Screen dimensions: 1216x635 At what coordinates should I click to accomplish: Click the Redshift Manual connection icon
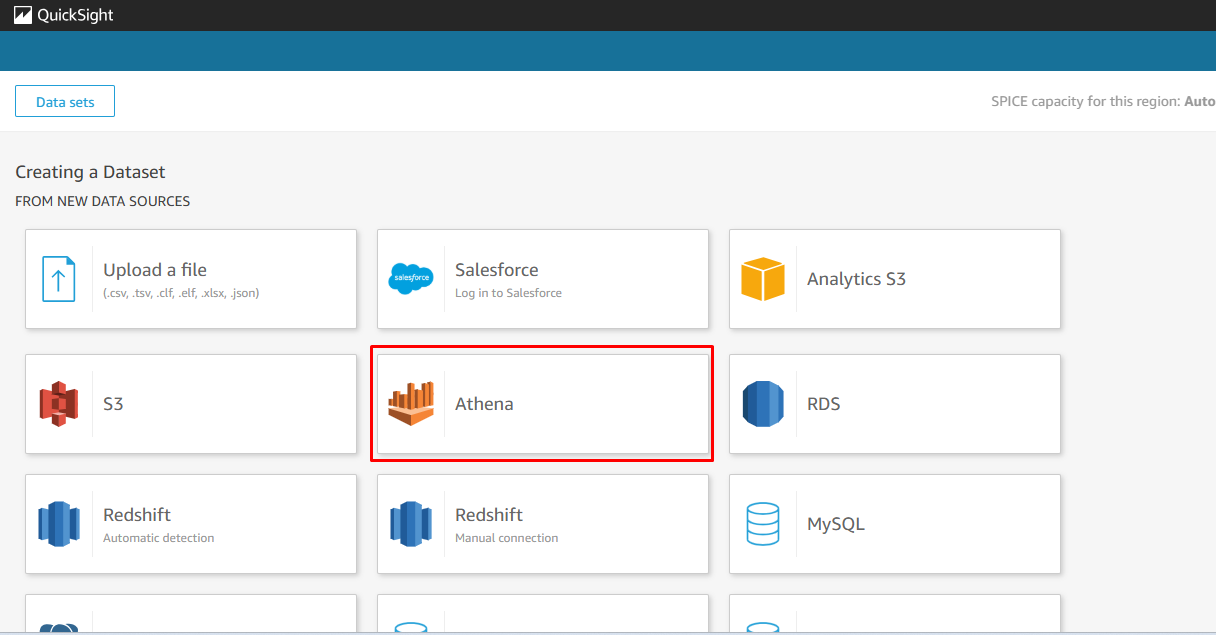(x=410, y=524)
